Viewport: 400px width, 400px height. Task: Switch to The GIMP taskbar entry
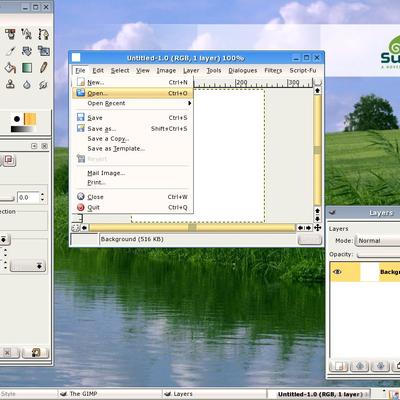pyautogui.click(x=110, y=394)
